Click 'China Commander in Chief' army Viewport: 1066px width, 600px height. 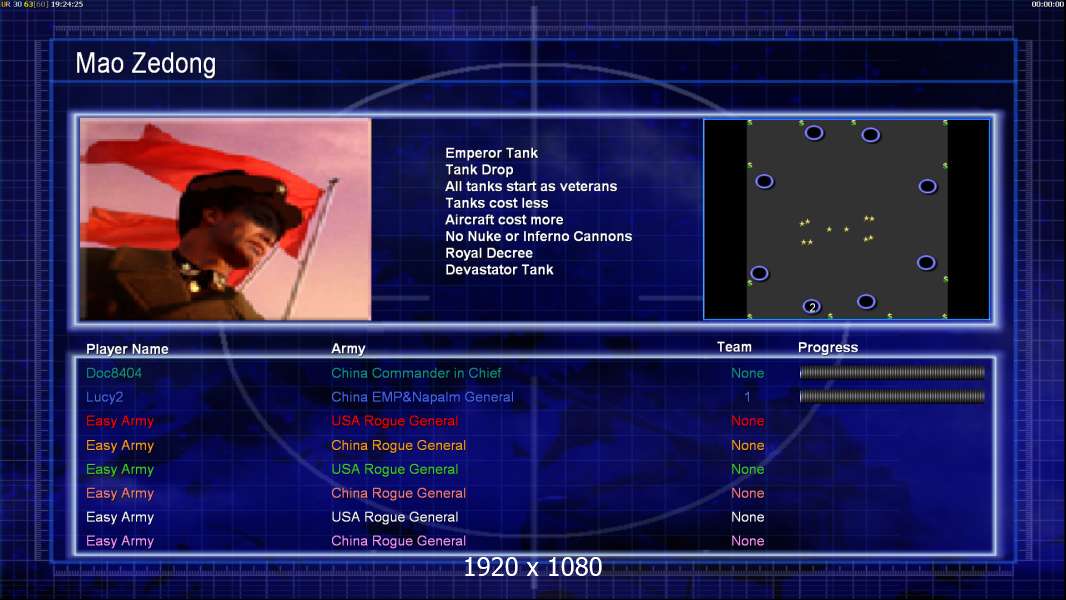416,373
